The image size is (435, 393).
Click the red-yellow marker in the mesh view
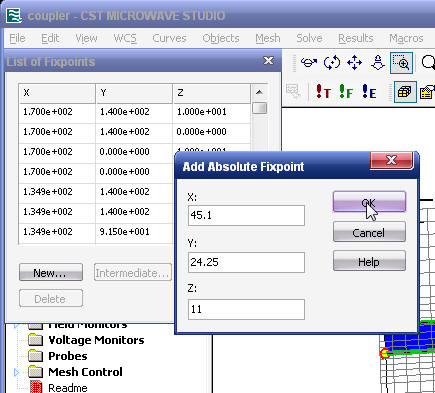point(384,353)
